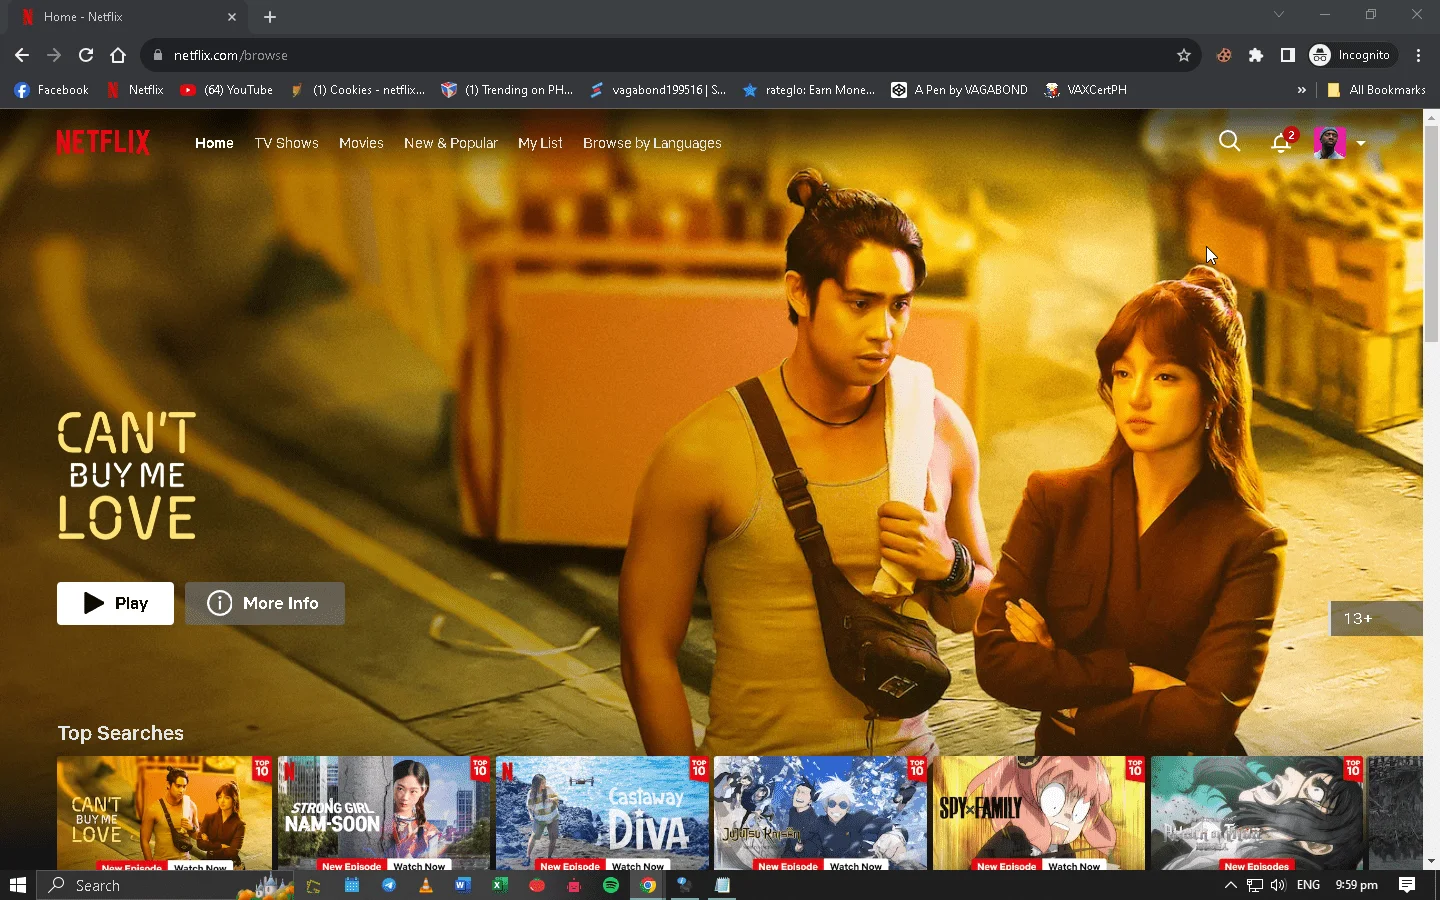Screen dimensions: 1440x900
Task: Click the profile avatar picture
Action: (x=1330, y=143)
